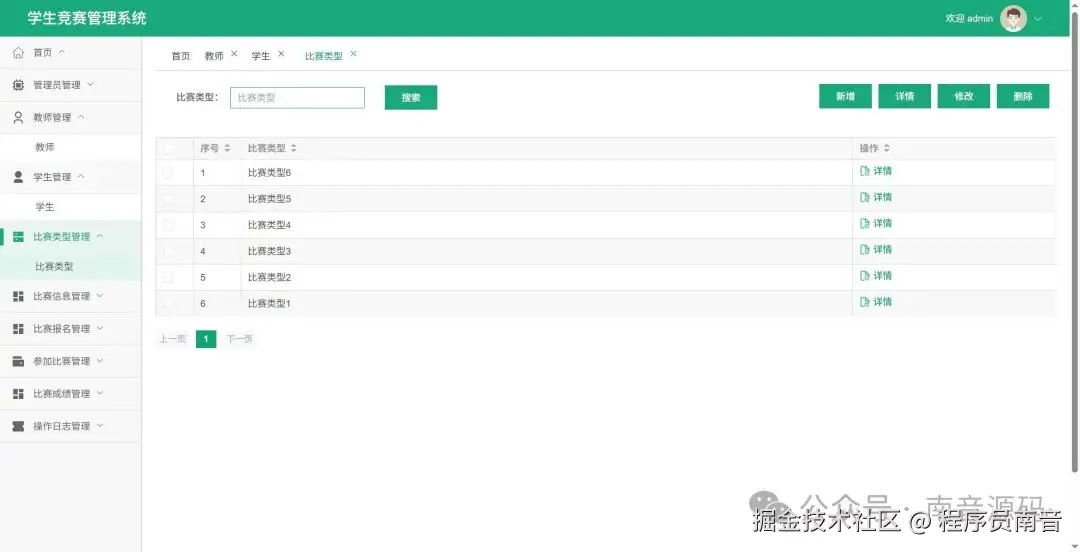Click the 操作日志管理 ticket icon
The width and height of the screenshot is (1080, 552).
(19, 426)
